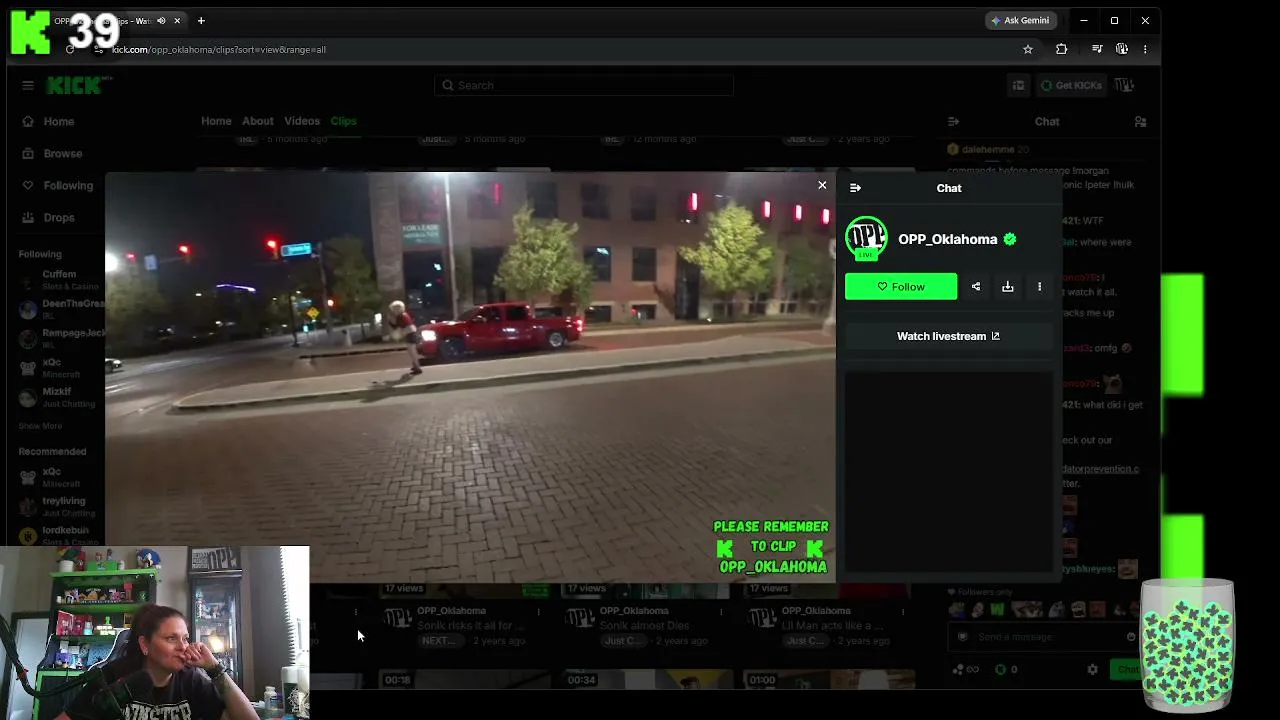Collapse the main page chat panel
Screen dimensions: 1280x720
pyautogui.click(x=953, y=121)
